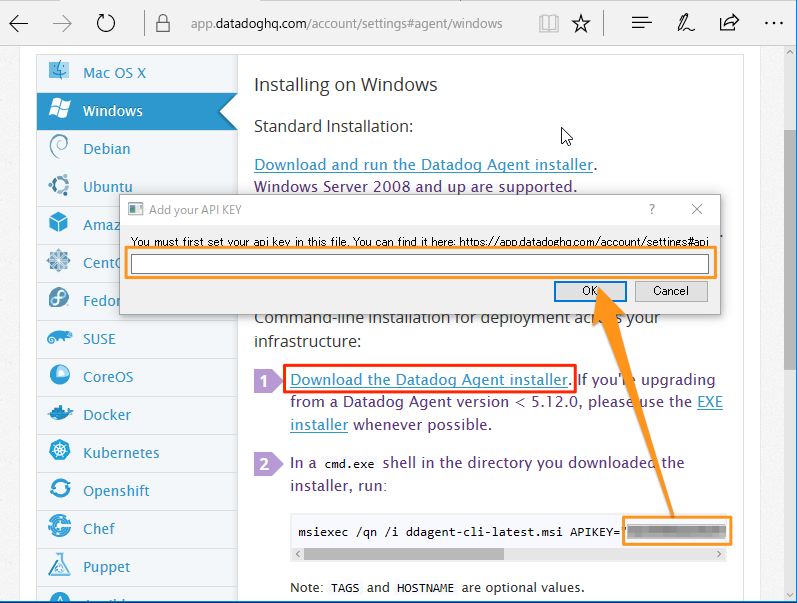Click the Chef logo icon
Image resolution: width=797 pixels, height=603 pixels.
point(59,526)
